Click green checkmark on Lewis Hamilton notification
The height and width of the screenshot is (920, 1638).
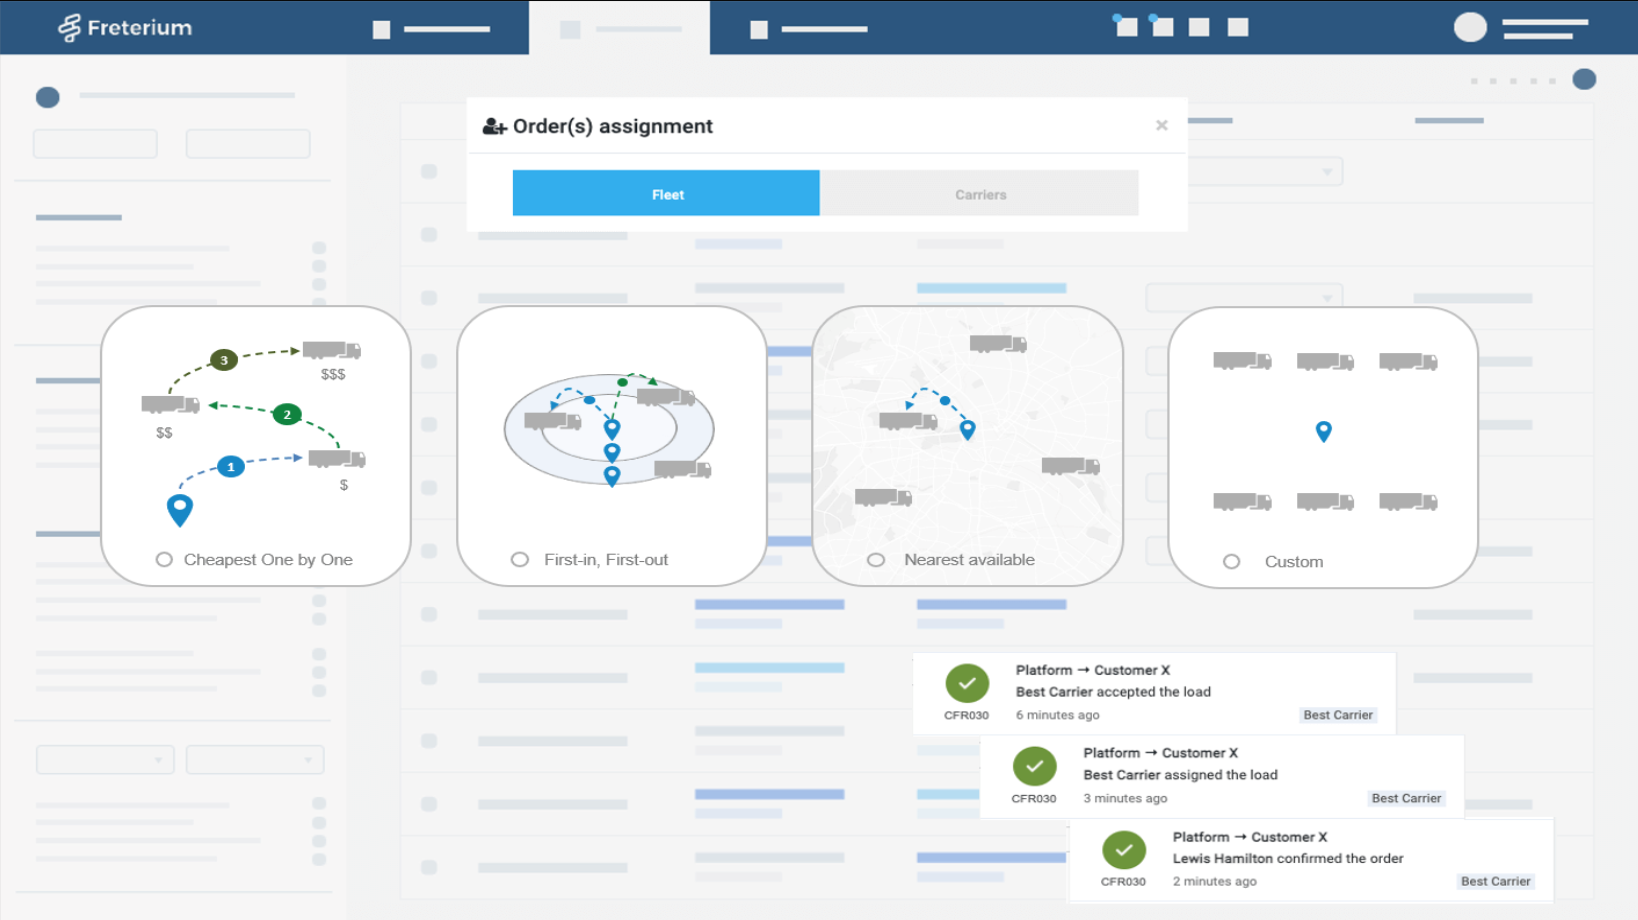point(1123,850)
